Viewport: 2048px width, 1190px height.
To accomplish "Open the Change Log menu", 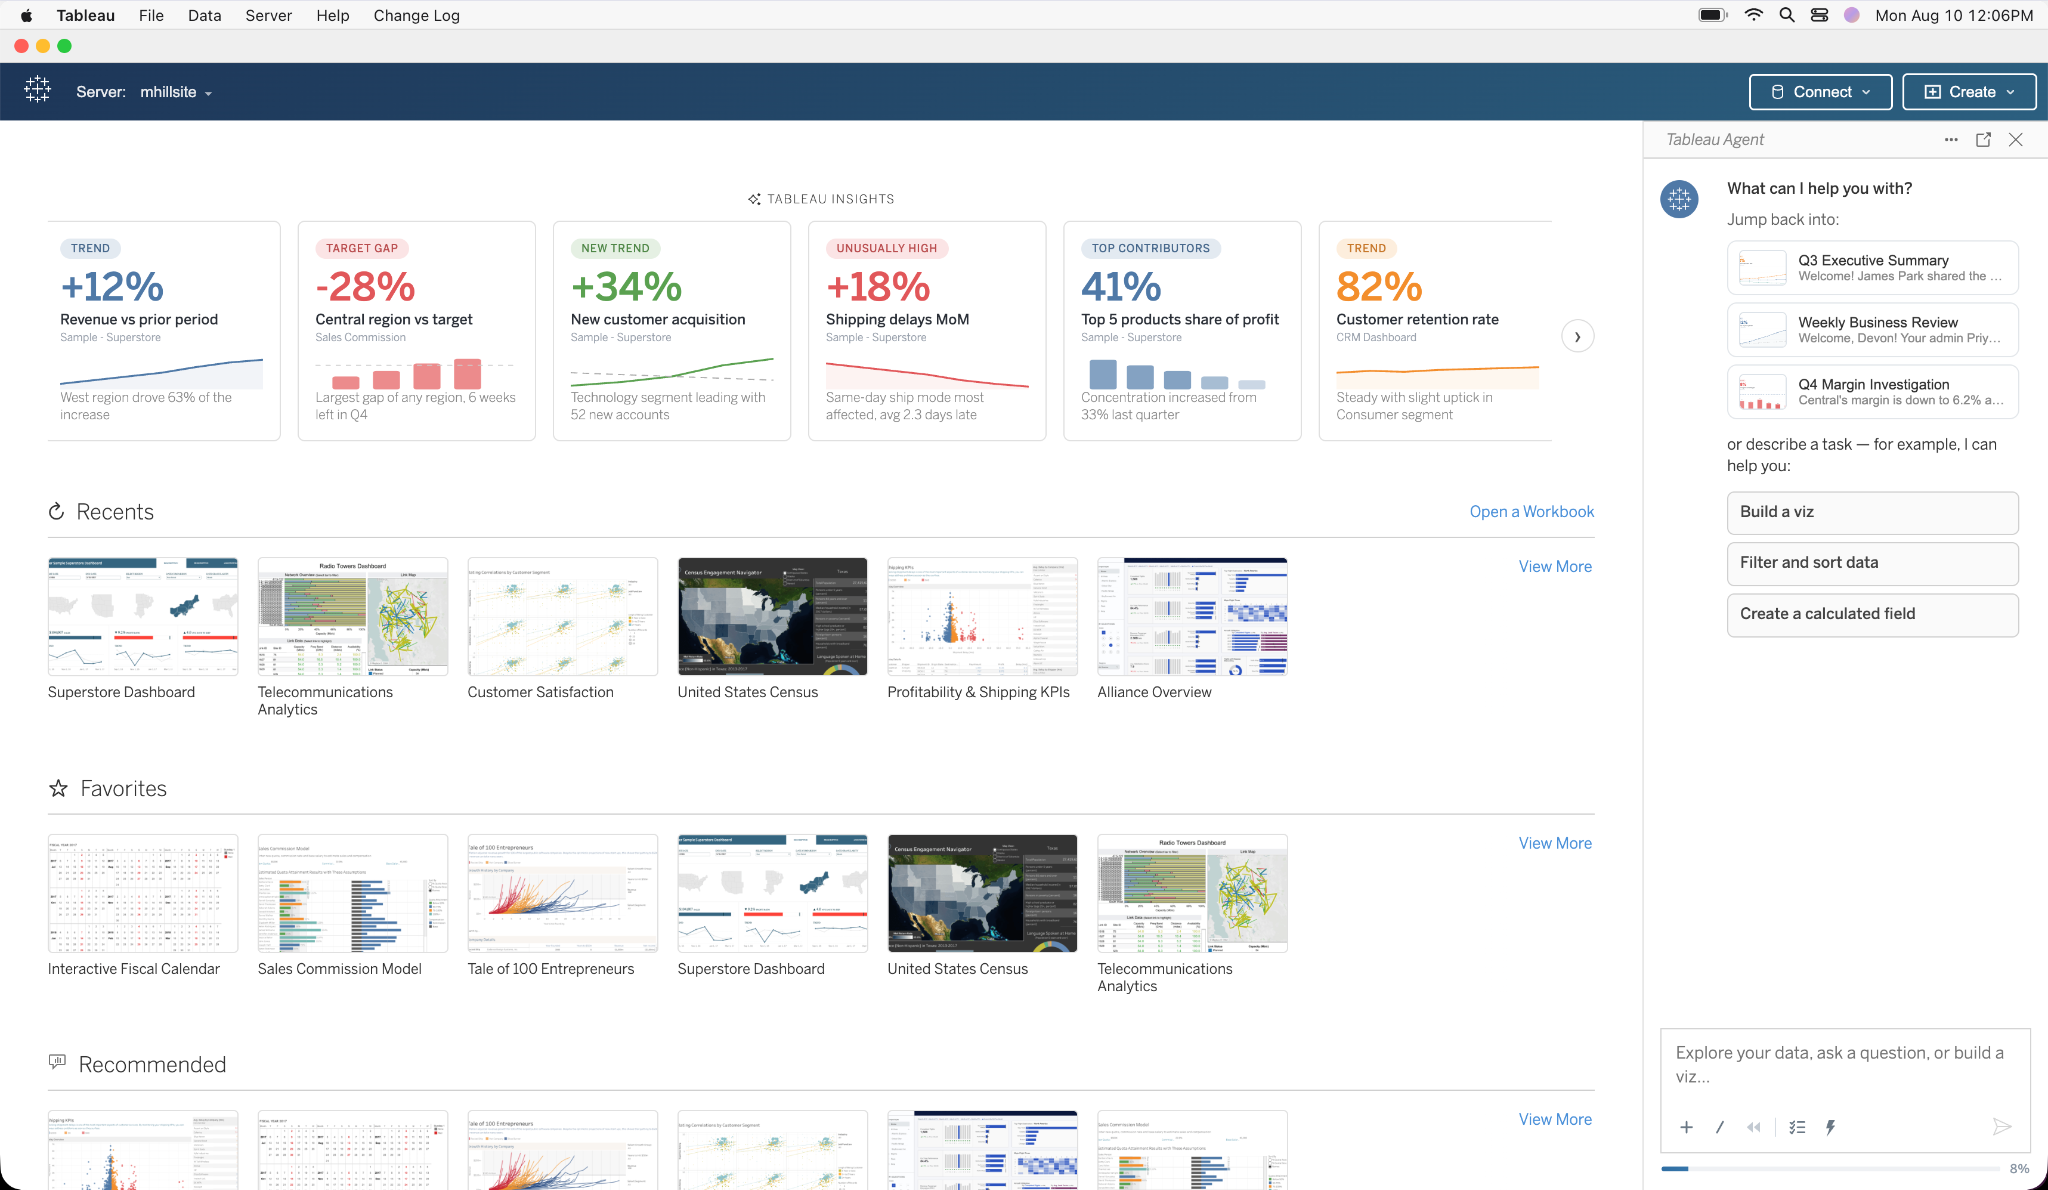I will [x=416, y=15].
